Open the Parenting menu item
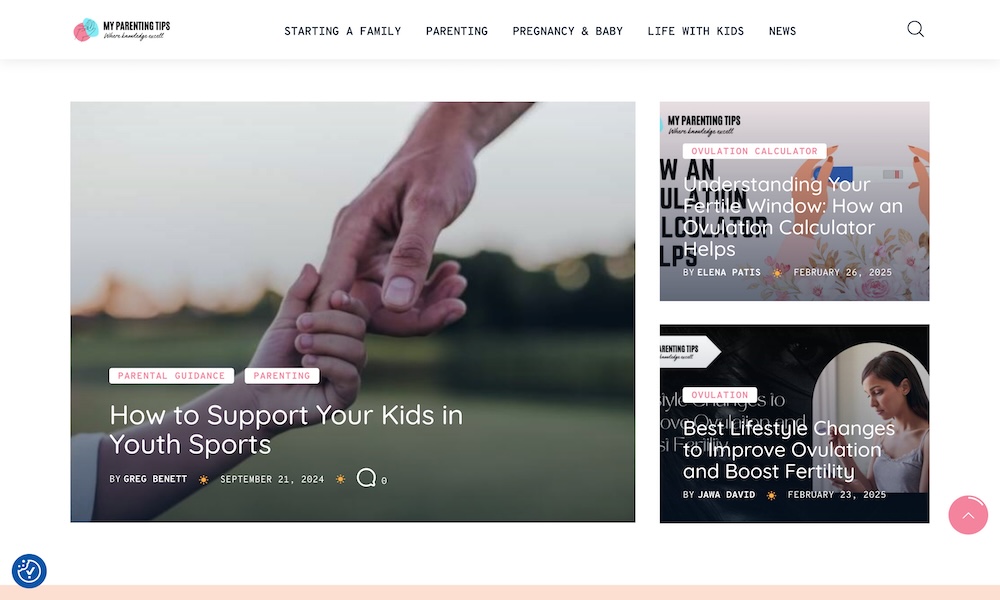The height and width of the screenshot is (600, 1000). (x=457, y=31)
